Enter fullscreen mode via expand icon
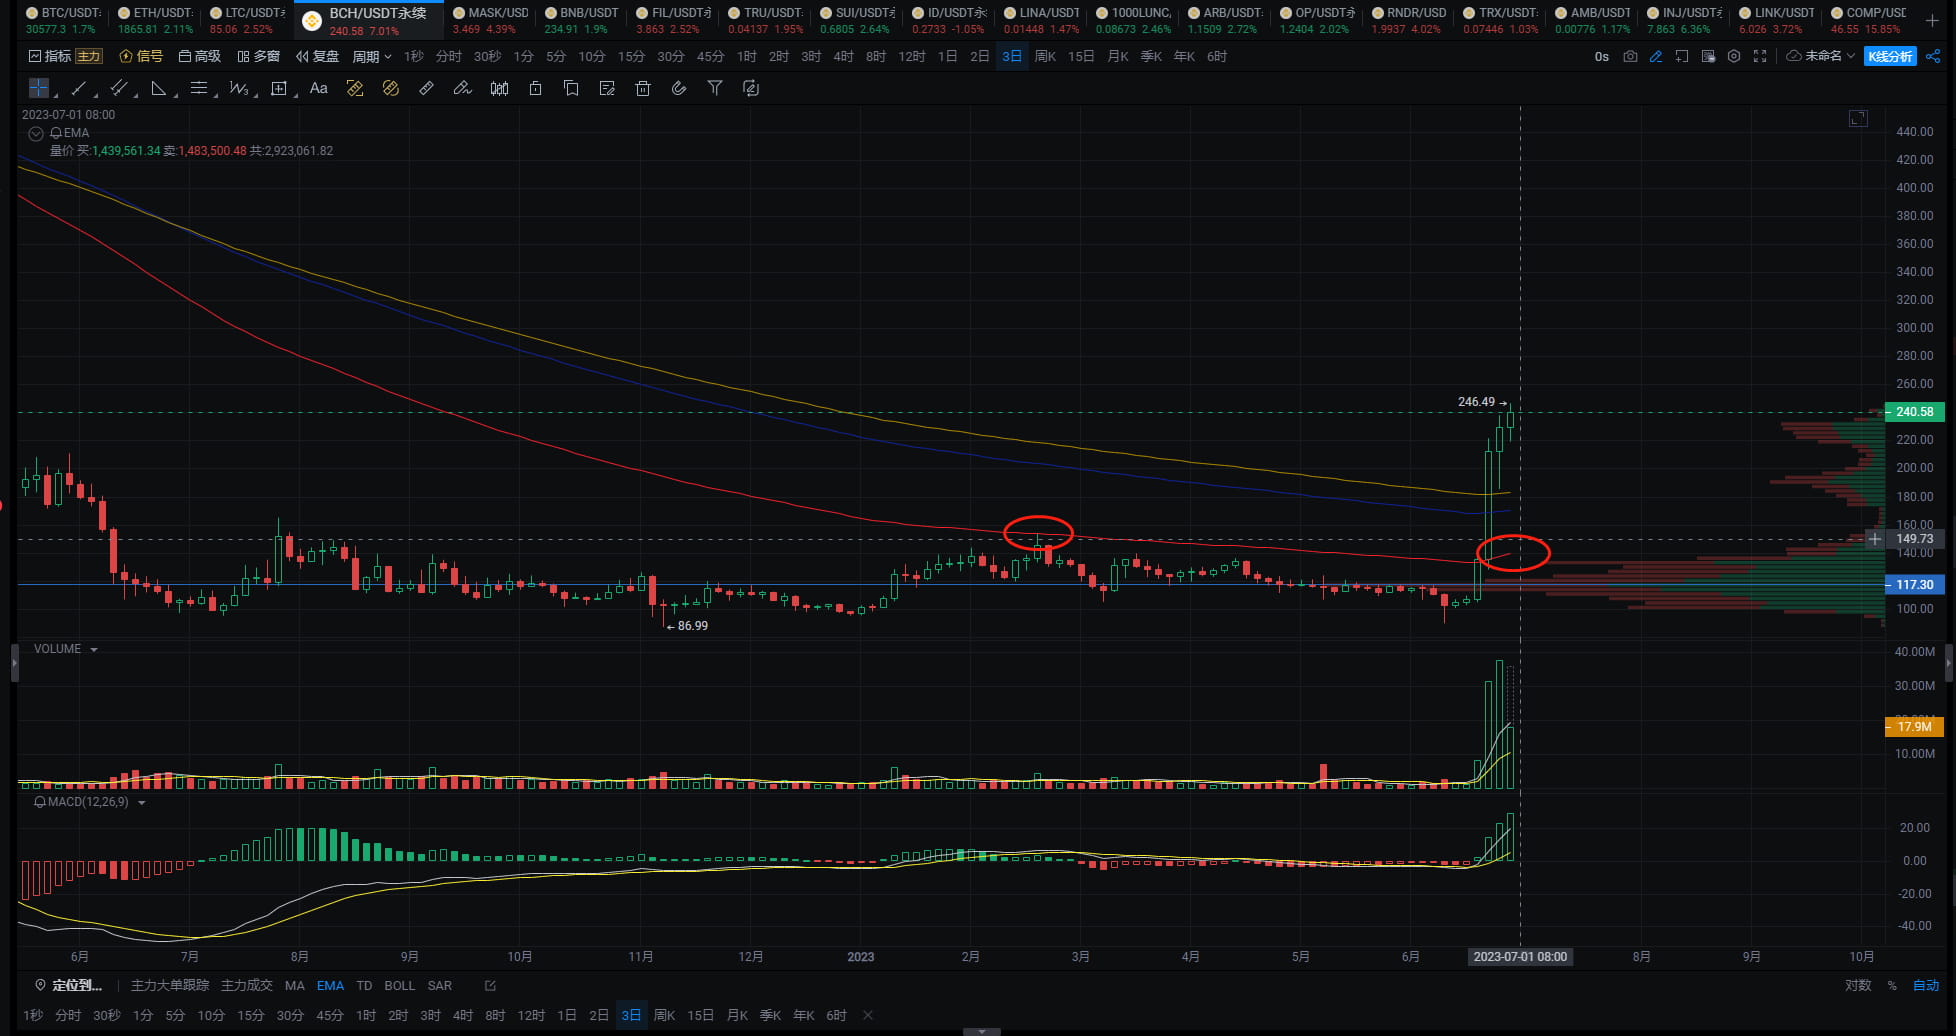 point(1760,57)
